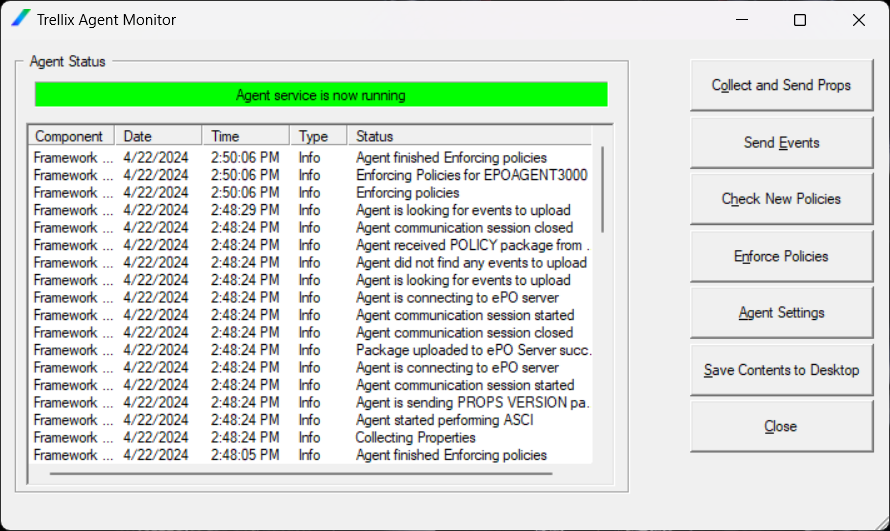Screen dimensions: 890x531
Task: Save Contents to Desktop
Action: [x=781, y=370]
